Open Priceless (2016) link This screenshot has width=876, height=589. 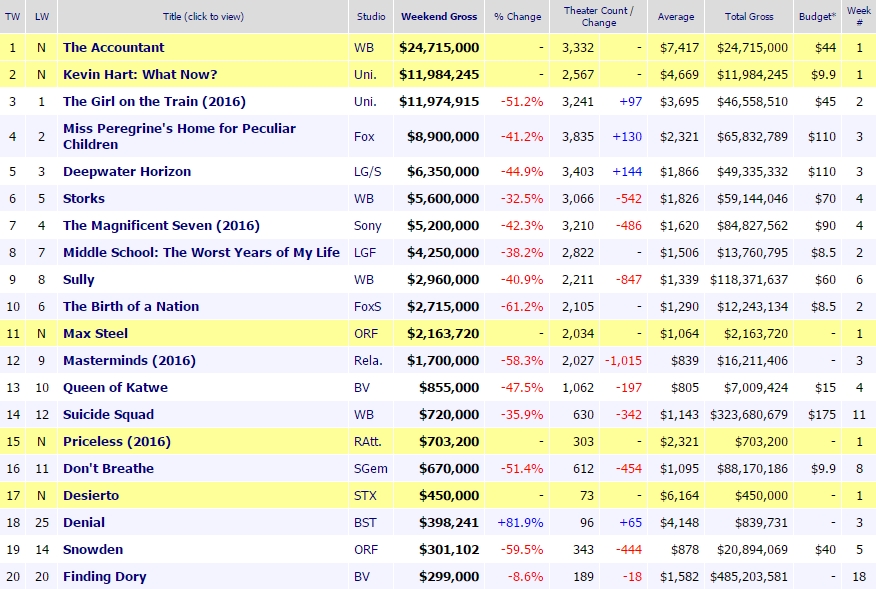[117, 441]
